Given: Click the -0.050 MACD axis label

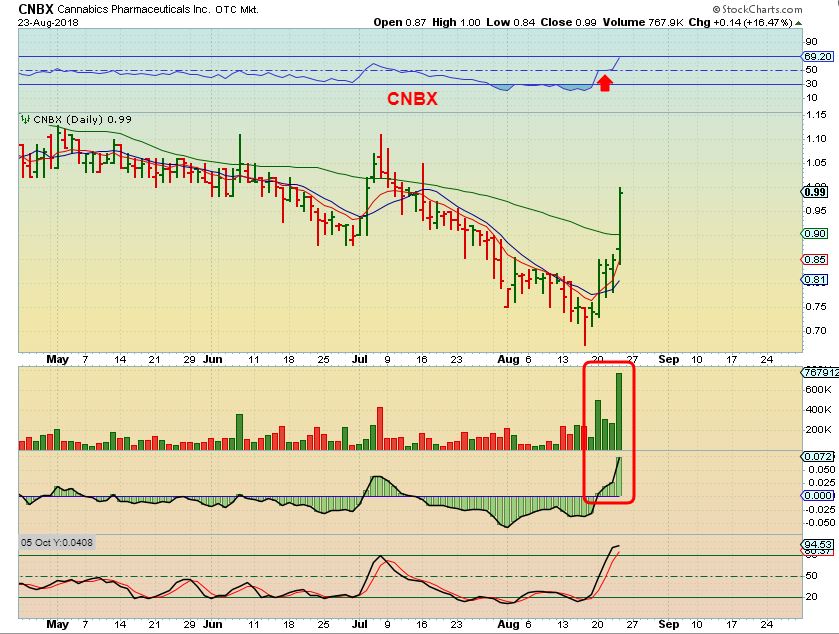Looking at the screenshot, I should (x=820, y=523).
